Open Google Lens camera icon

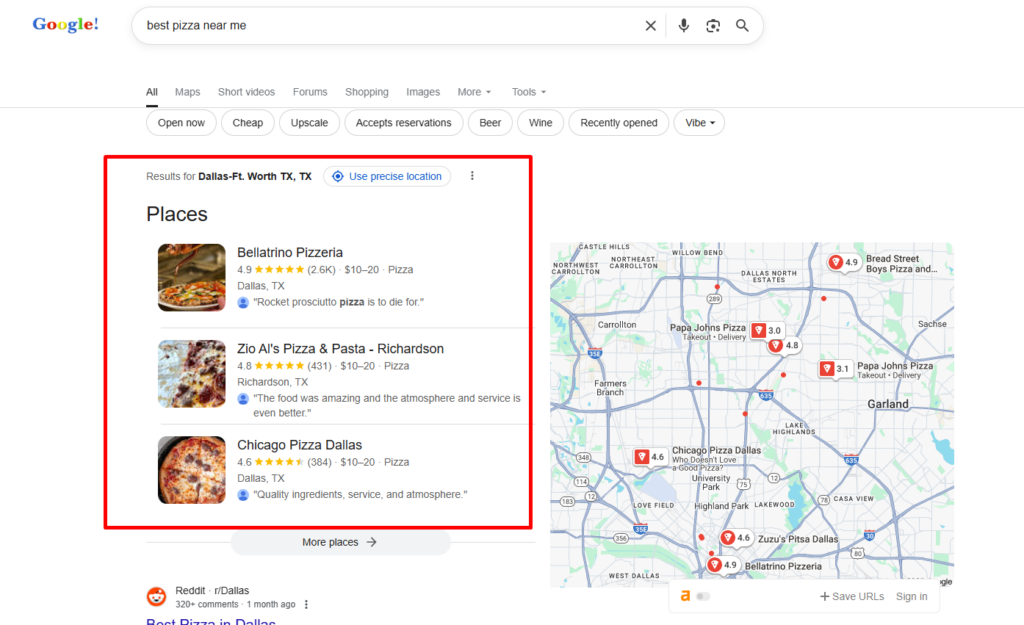pos(713,25)
